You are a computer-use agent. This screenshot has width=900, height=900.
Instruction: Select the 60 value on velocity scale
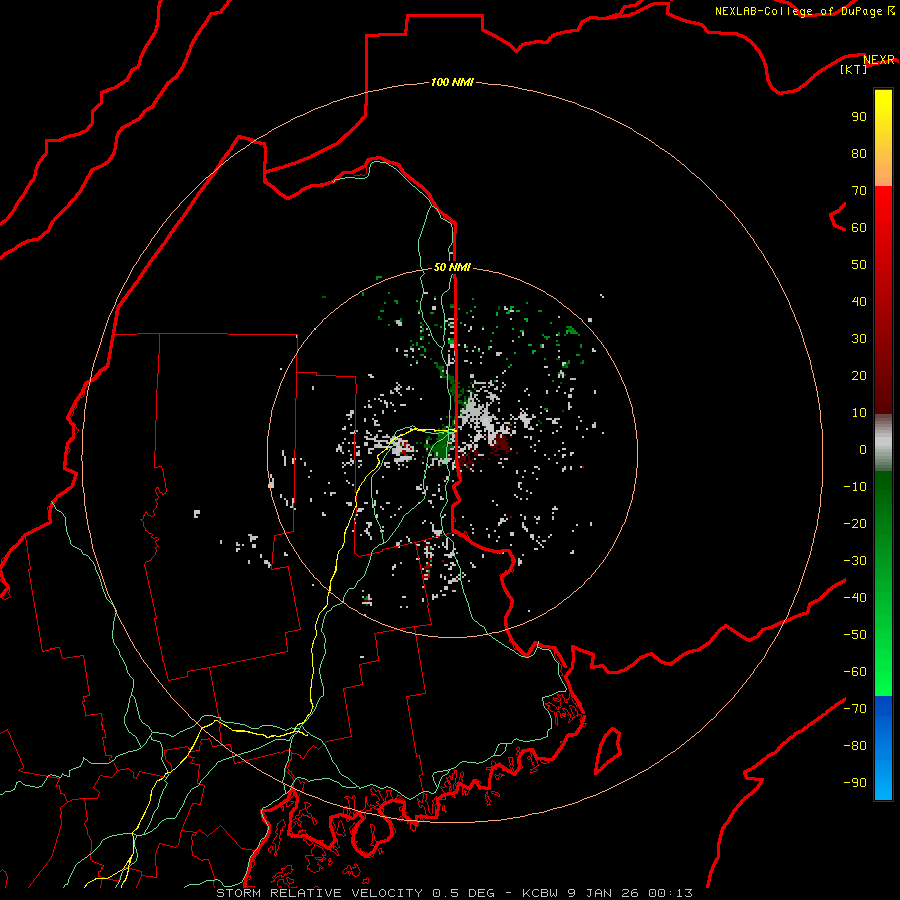pos(859,227)
